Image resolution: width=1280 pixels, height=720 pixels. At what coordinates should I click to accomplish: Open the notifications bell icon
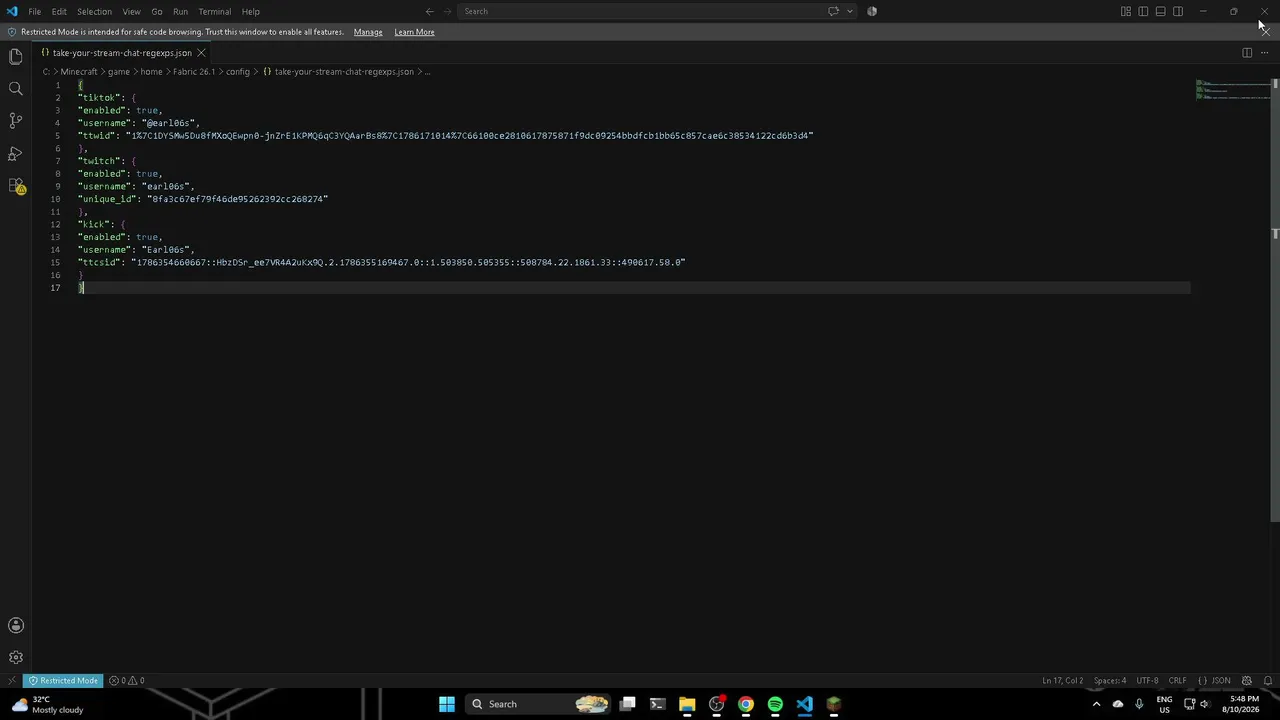[1268, 681]
